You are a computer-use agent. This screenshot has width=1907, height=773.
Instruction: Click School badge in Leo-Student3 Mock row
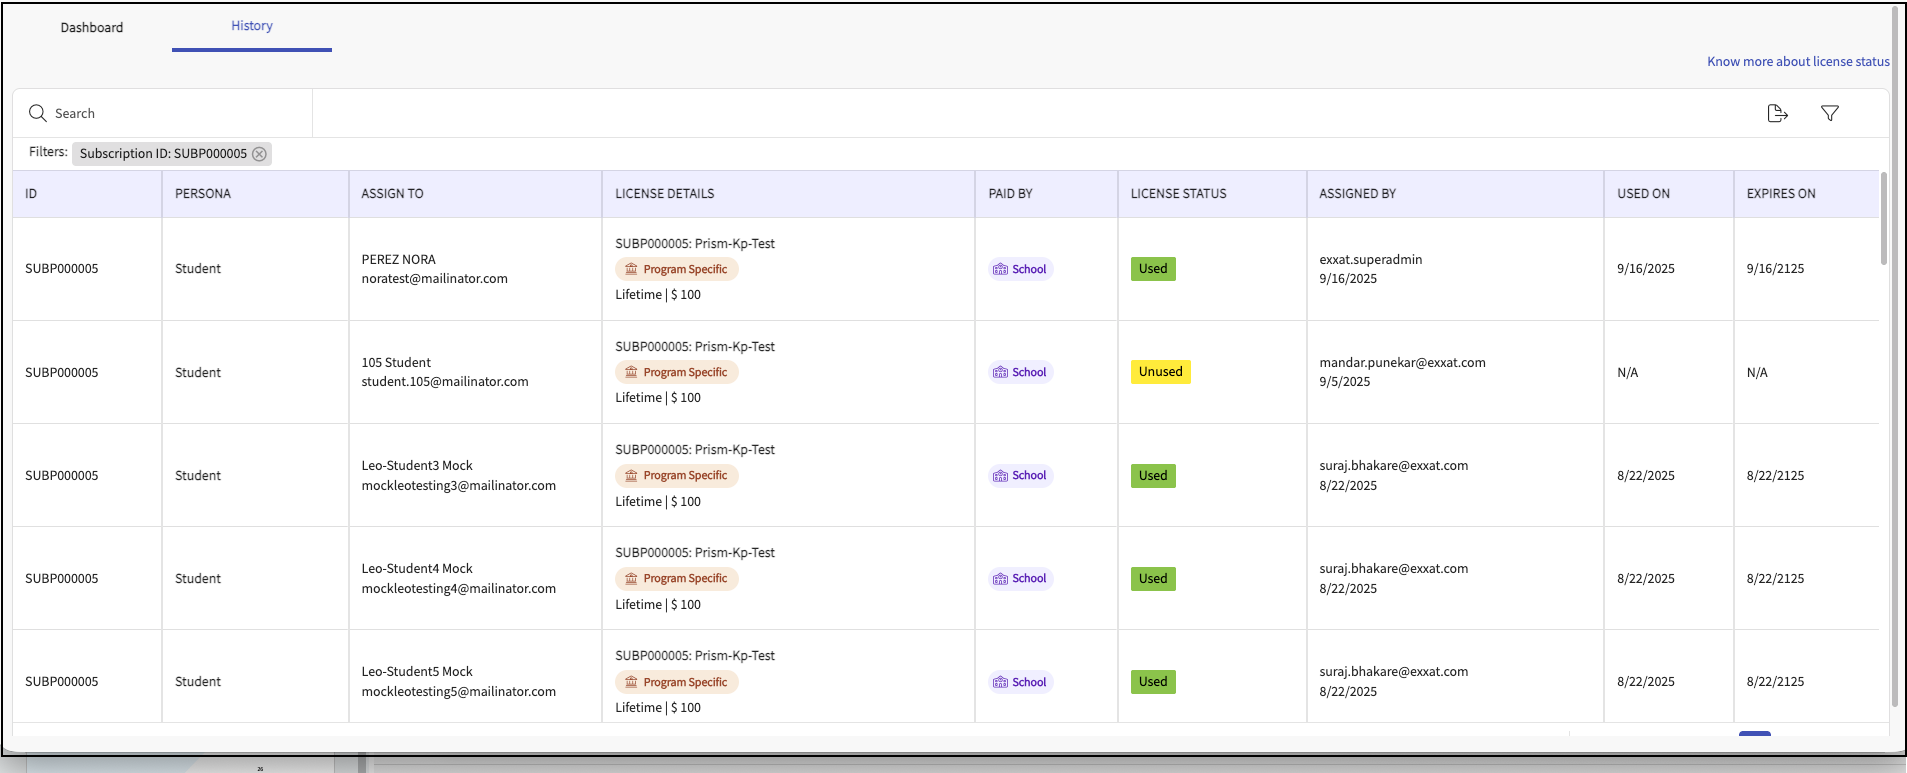click(1020, 476)
